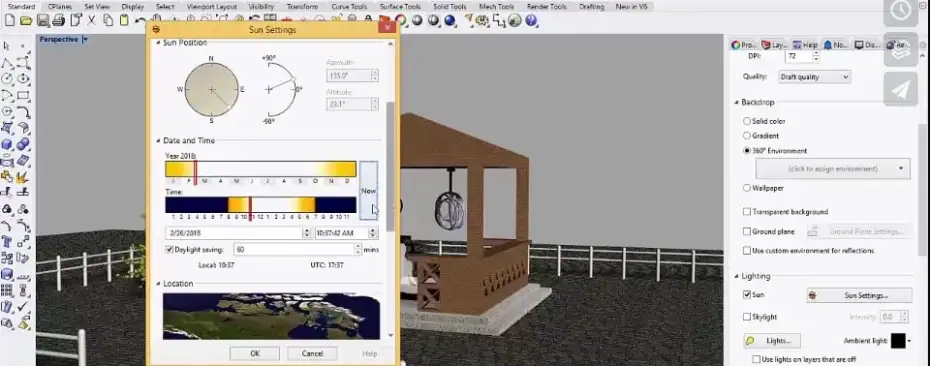930x366 pixels.
Task: Collapse the Backdrop section
Action: coord(737,103)
